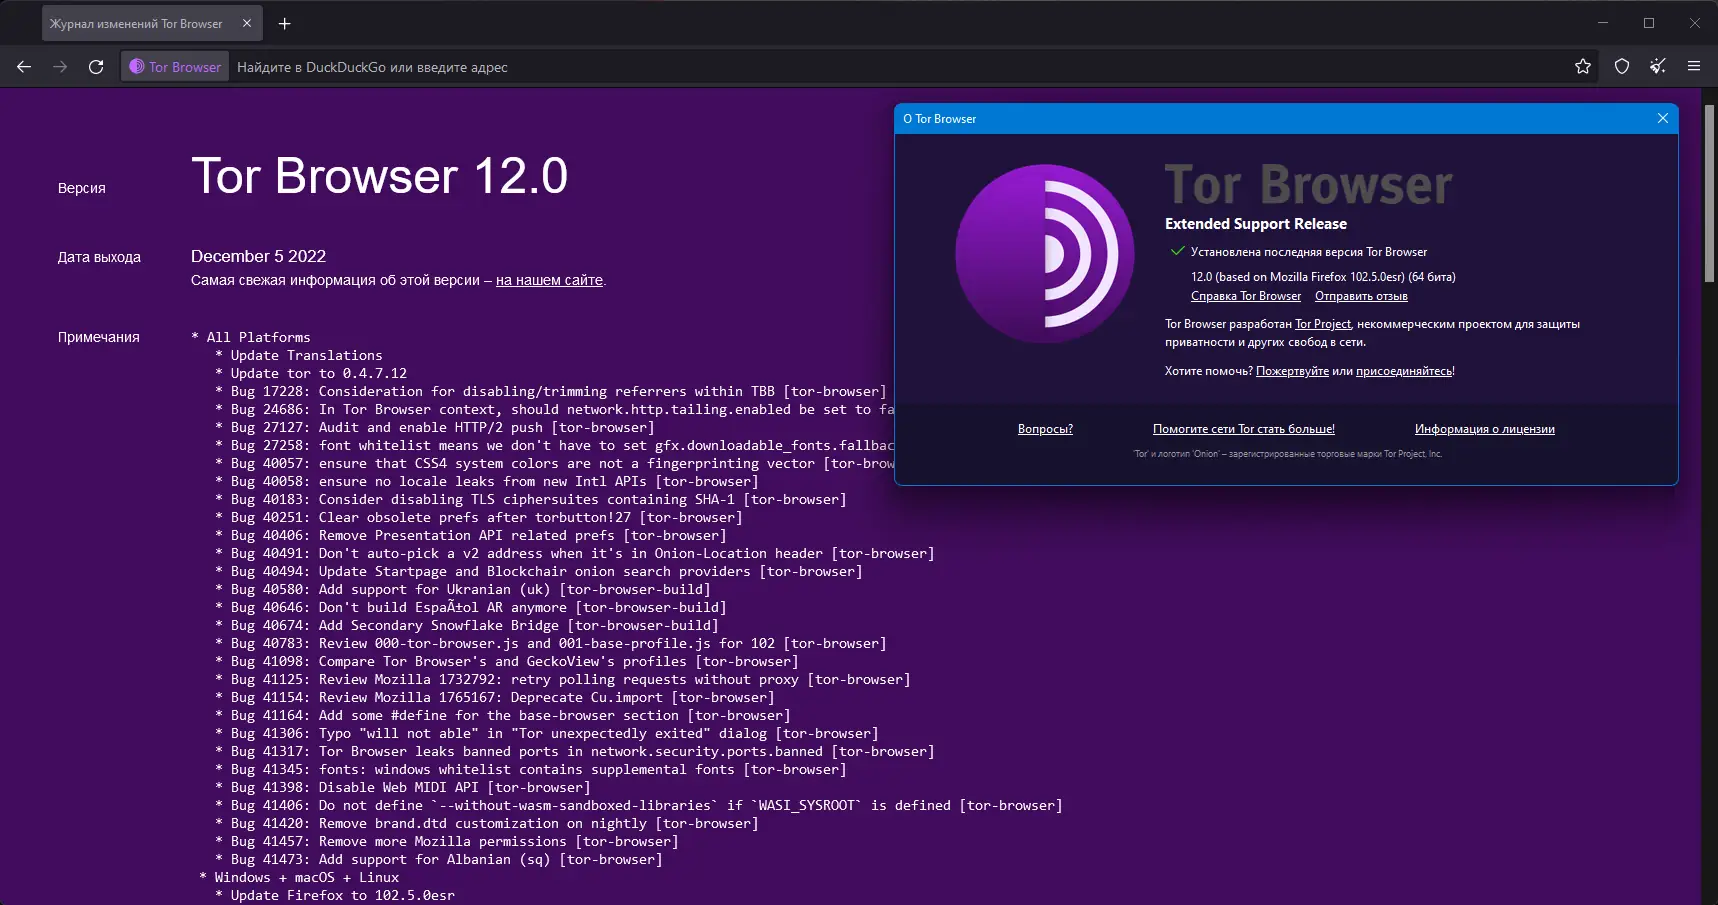Close the 'Журнал изменений Tor Browser' tab
This screenshot has height=905, width=1718.
[x=247, y=23]
